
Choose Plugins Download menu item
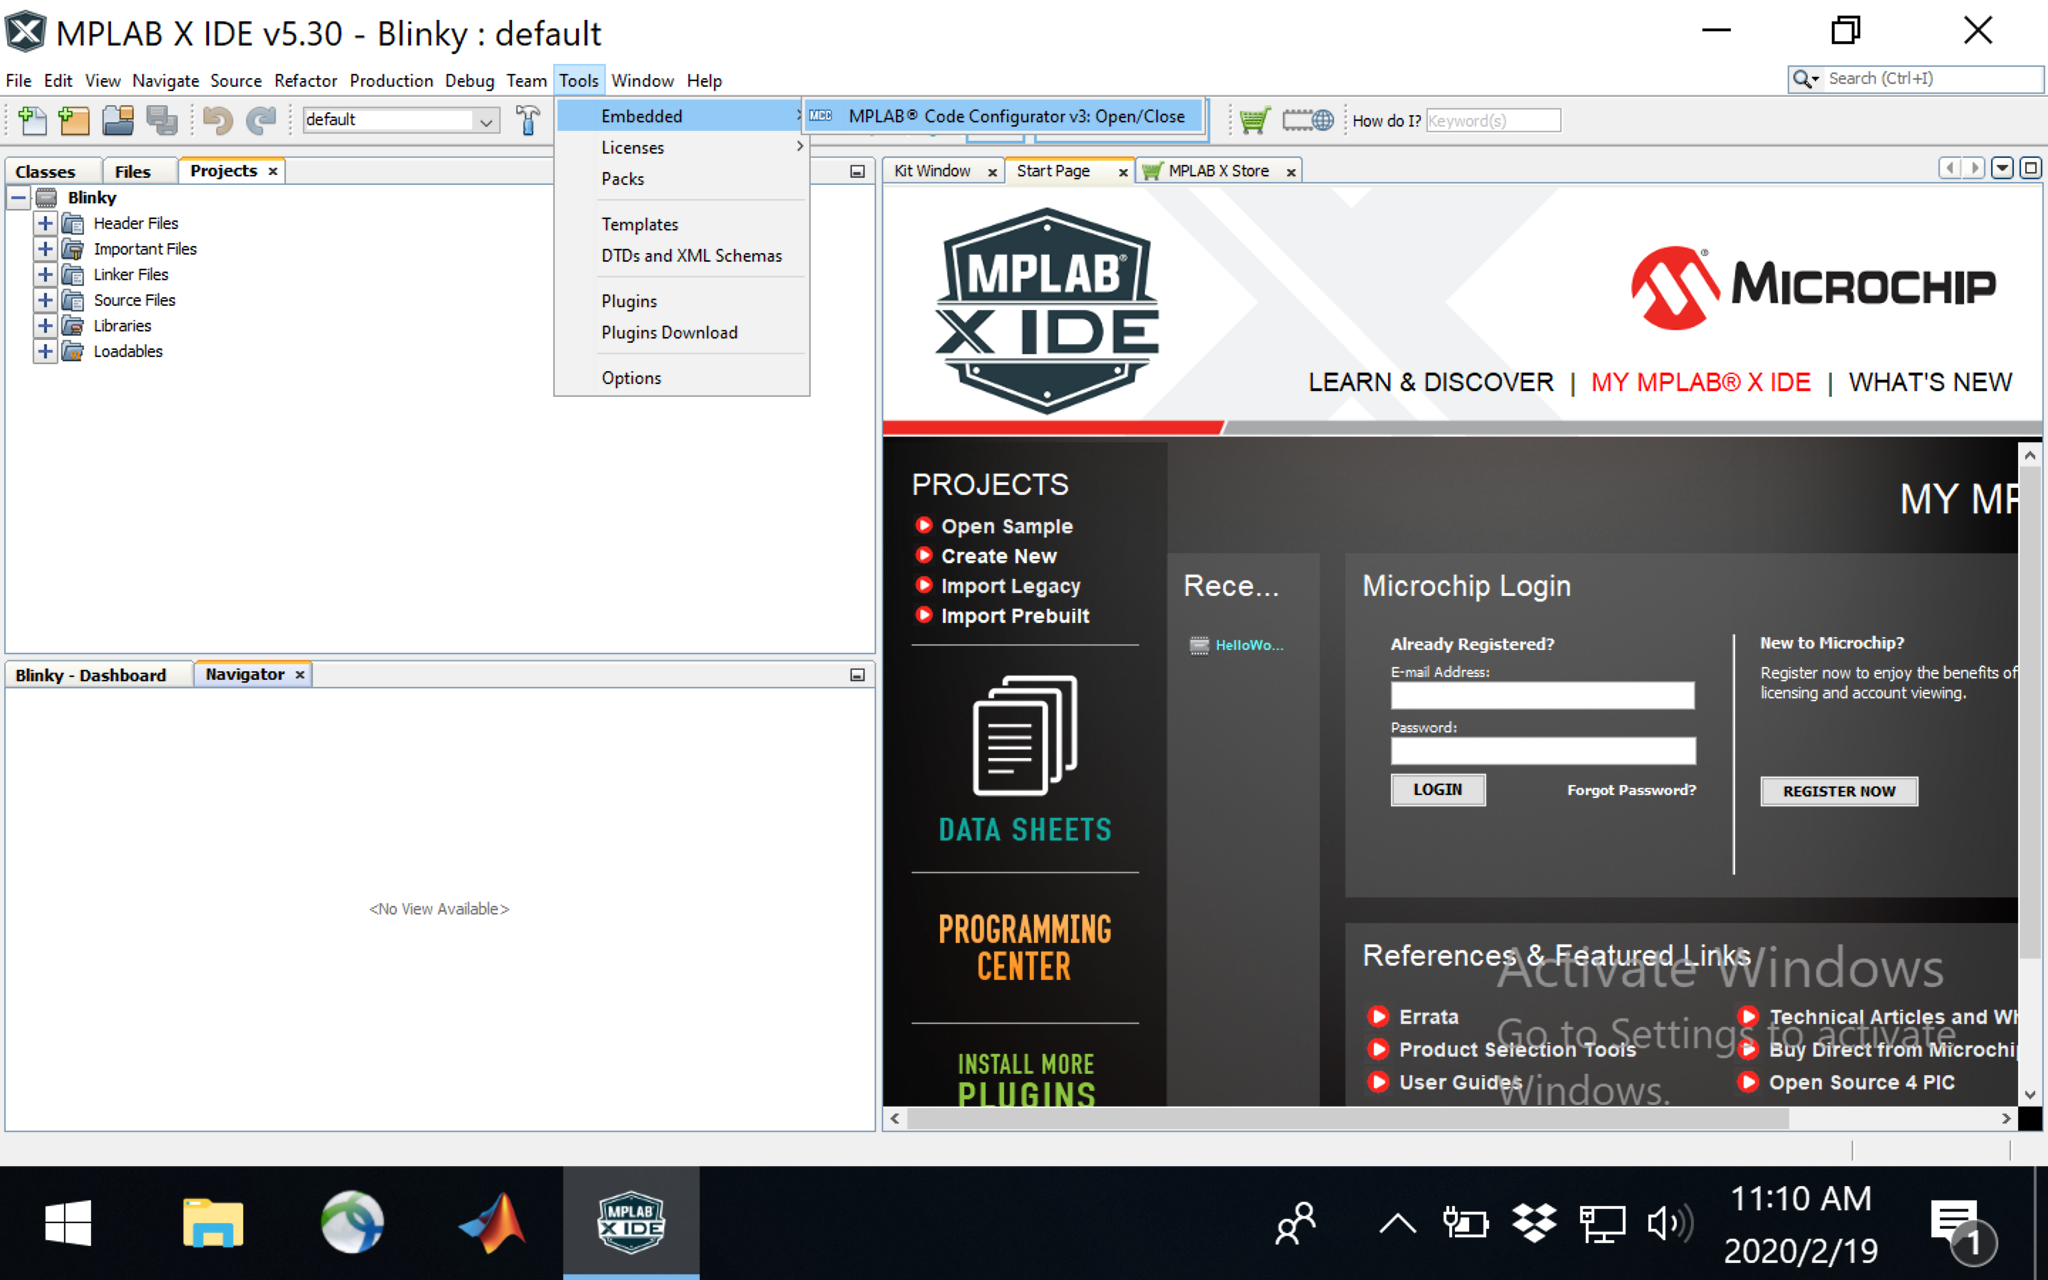(682, 333)
